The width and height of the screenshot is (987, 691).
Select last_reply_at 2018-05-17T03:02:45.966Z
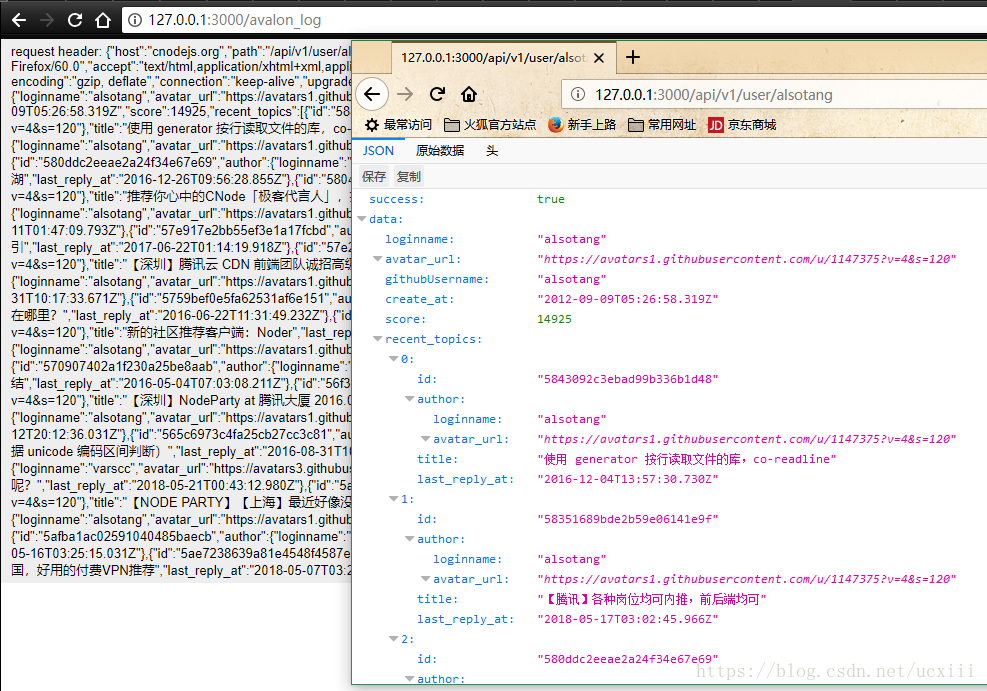(627, 619)
